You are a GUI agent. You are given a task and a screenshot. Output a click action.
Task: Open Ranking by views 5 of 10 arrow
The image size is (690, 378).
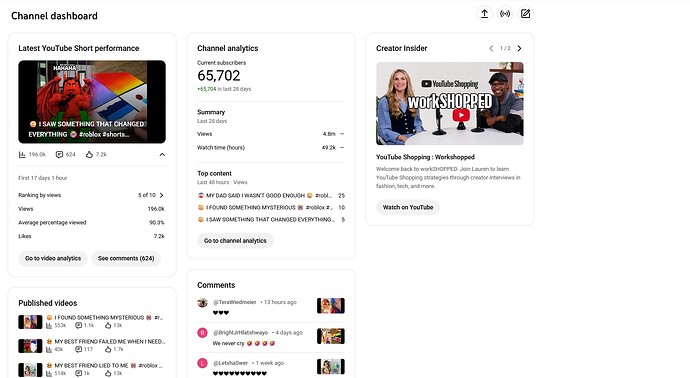161,195
